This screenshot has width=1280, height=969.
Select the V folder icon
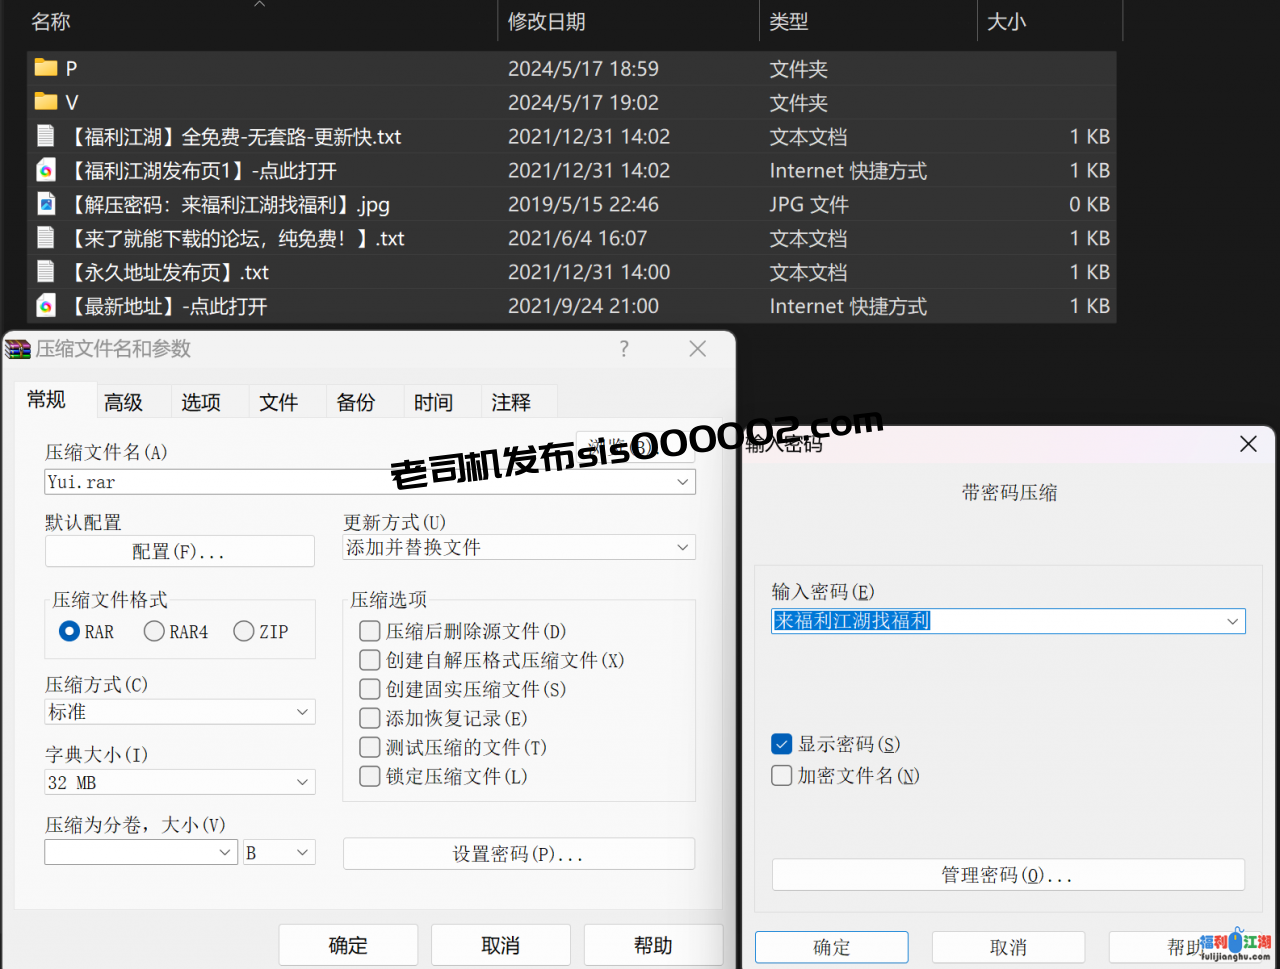(46, 102)
